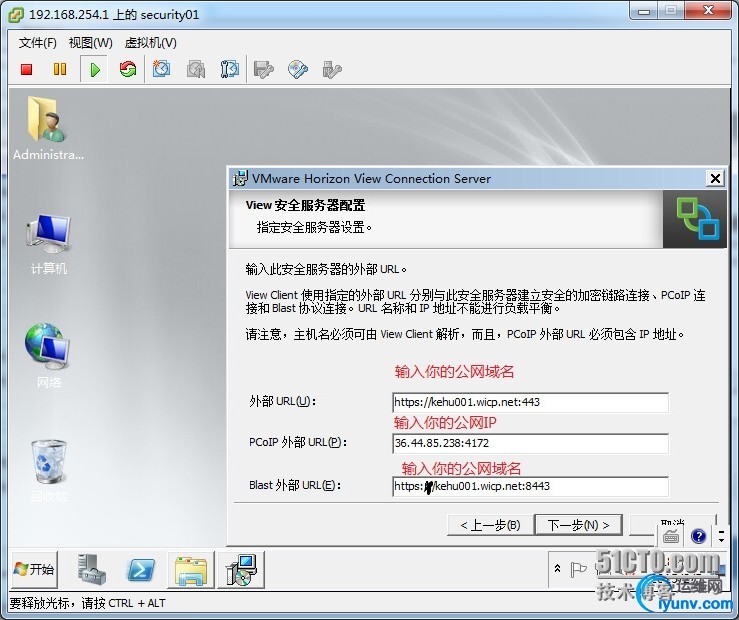
Task: Open the 开始 Start menu button
Action: [x=34, y=570]
